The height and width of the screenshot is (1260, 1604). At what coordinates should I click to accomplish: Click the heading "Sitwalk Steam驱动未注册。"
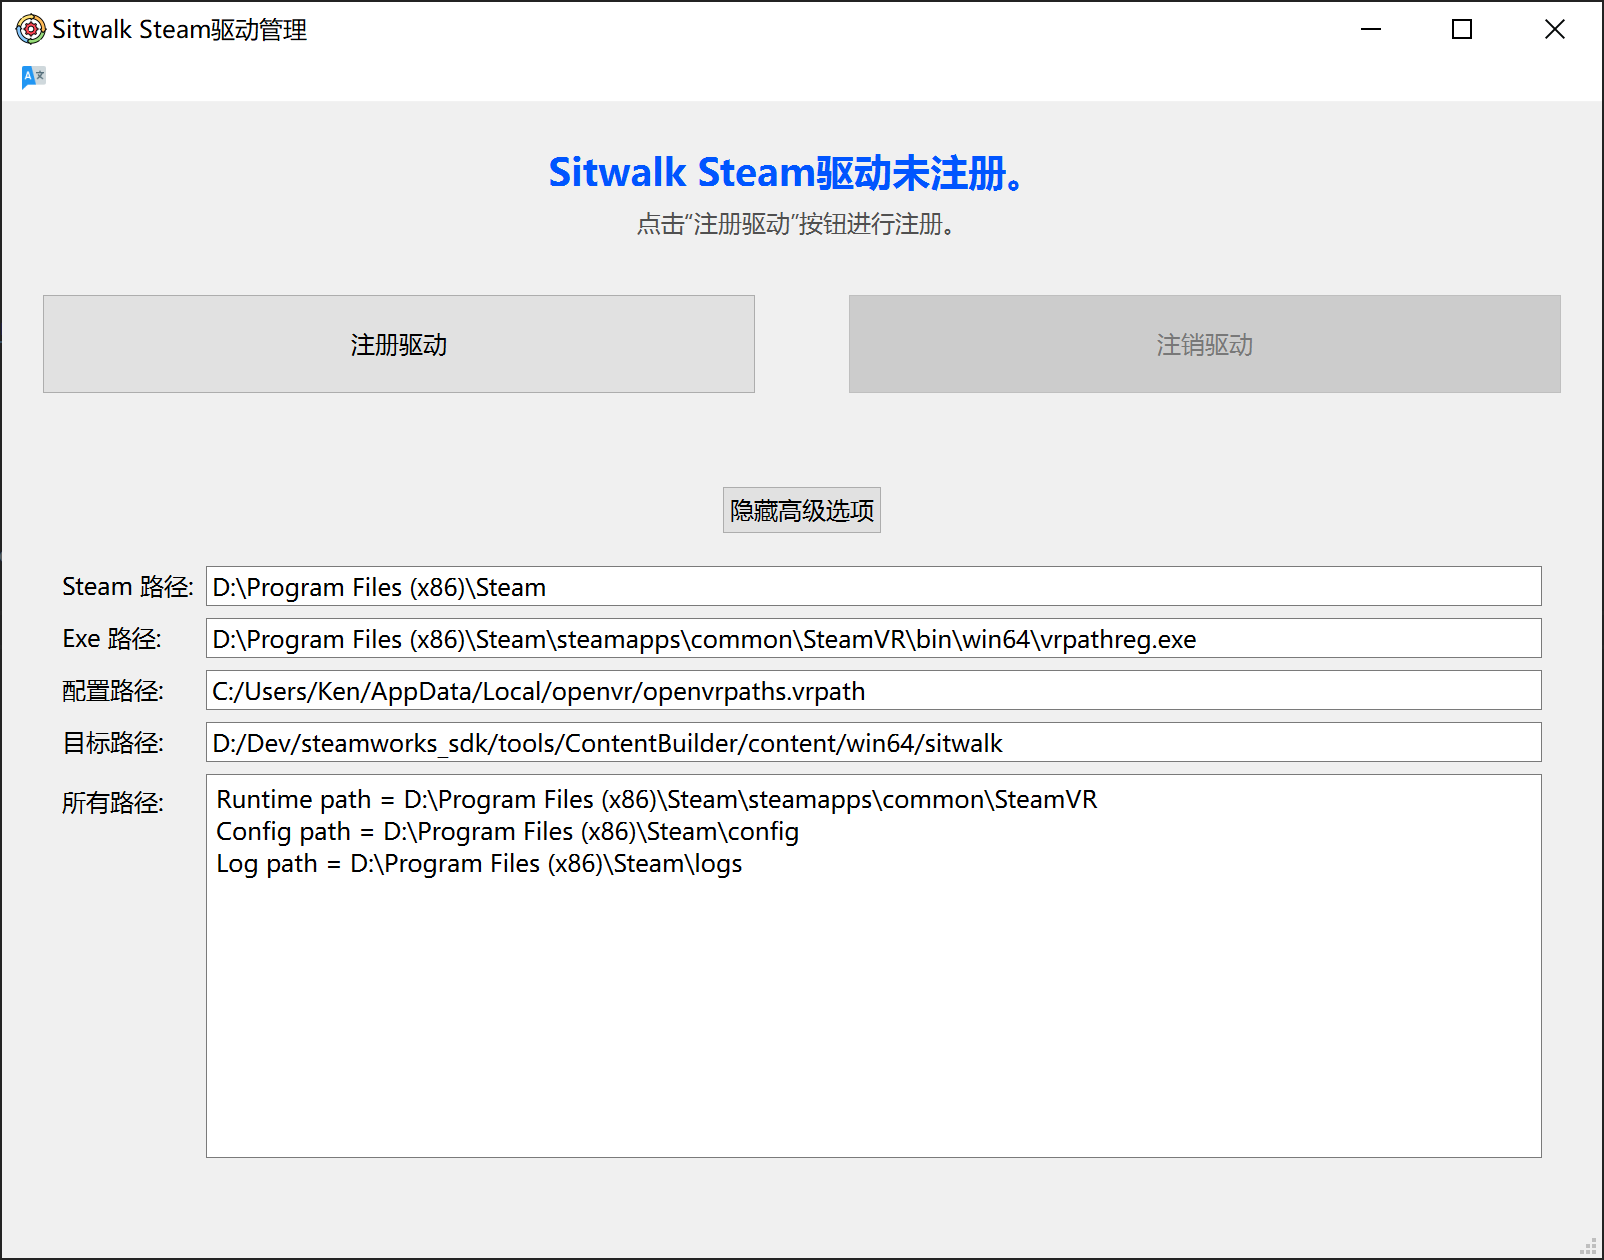click(x=786, y=172)
